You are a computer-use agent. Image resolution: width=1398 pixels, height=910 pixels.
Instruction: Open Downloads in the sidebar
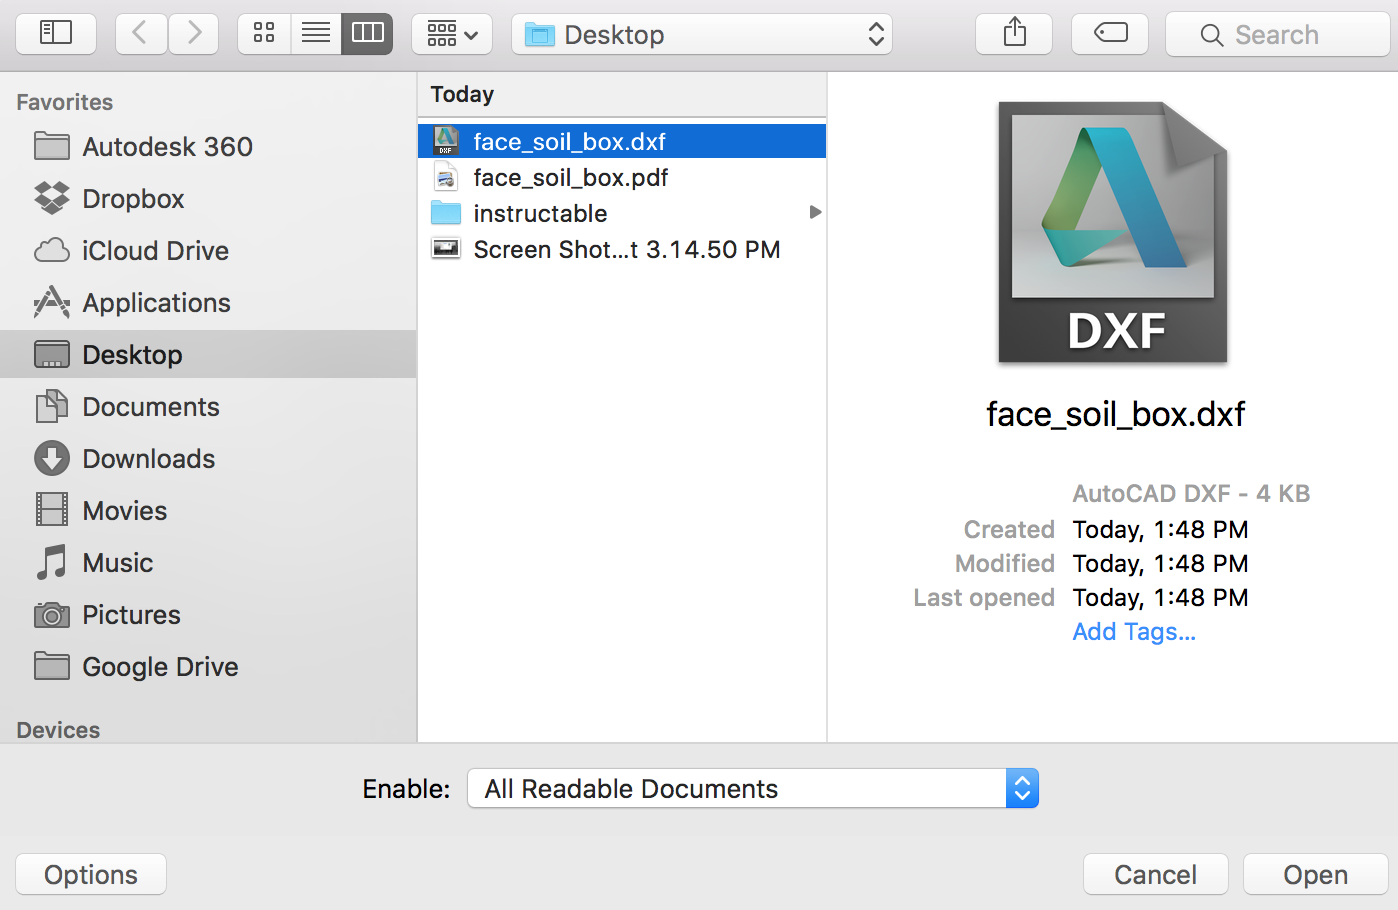(x=208, y=459)
